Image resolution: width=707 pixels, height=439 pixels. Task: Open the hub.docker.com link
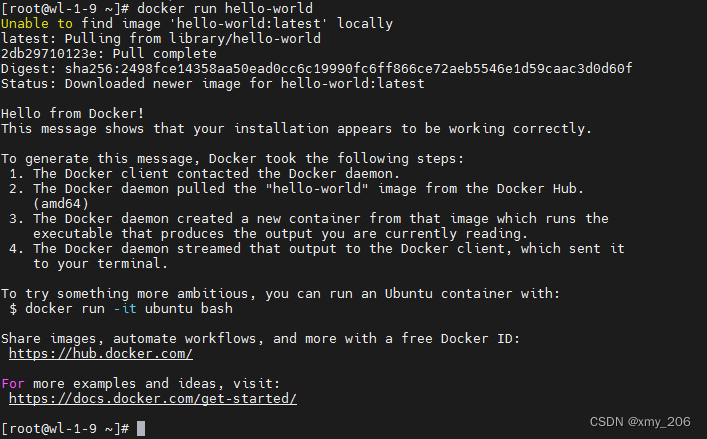(x=101, y=354)
